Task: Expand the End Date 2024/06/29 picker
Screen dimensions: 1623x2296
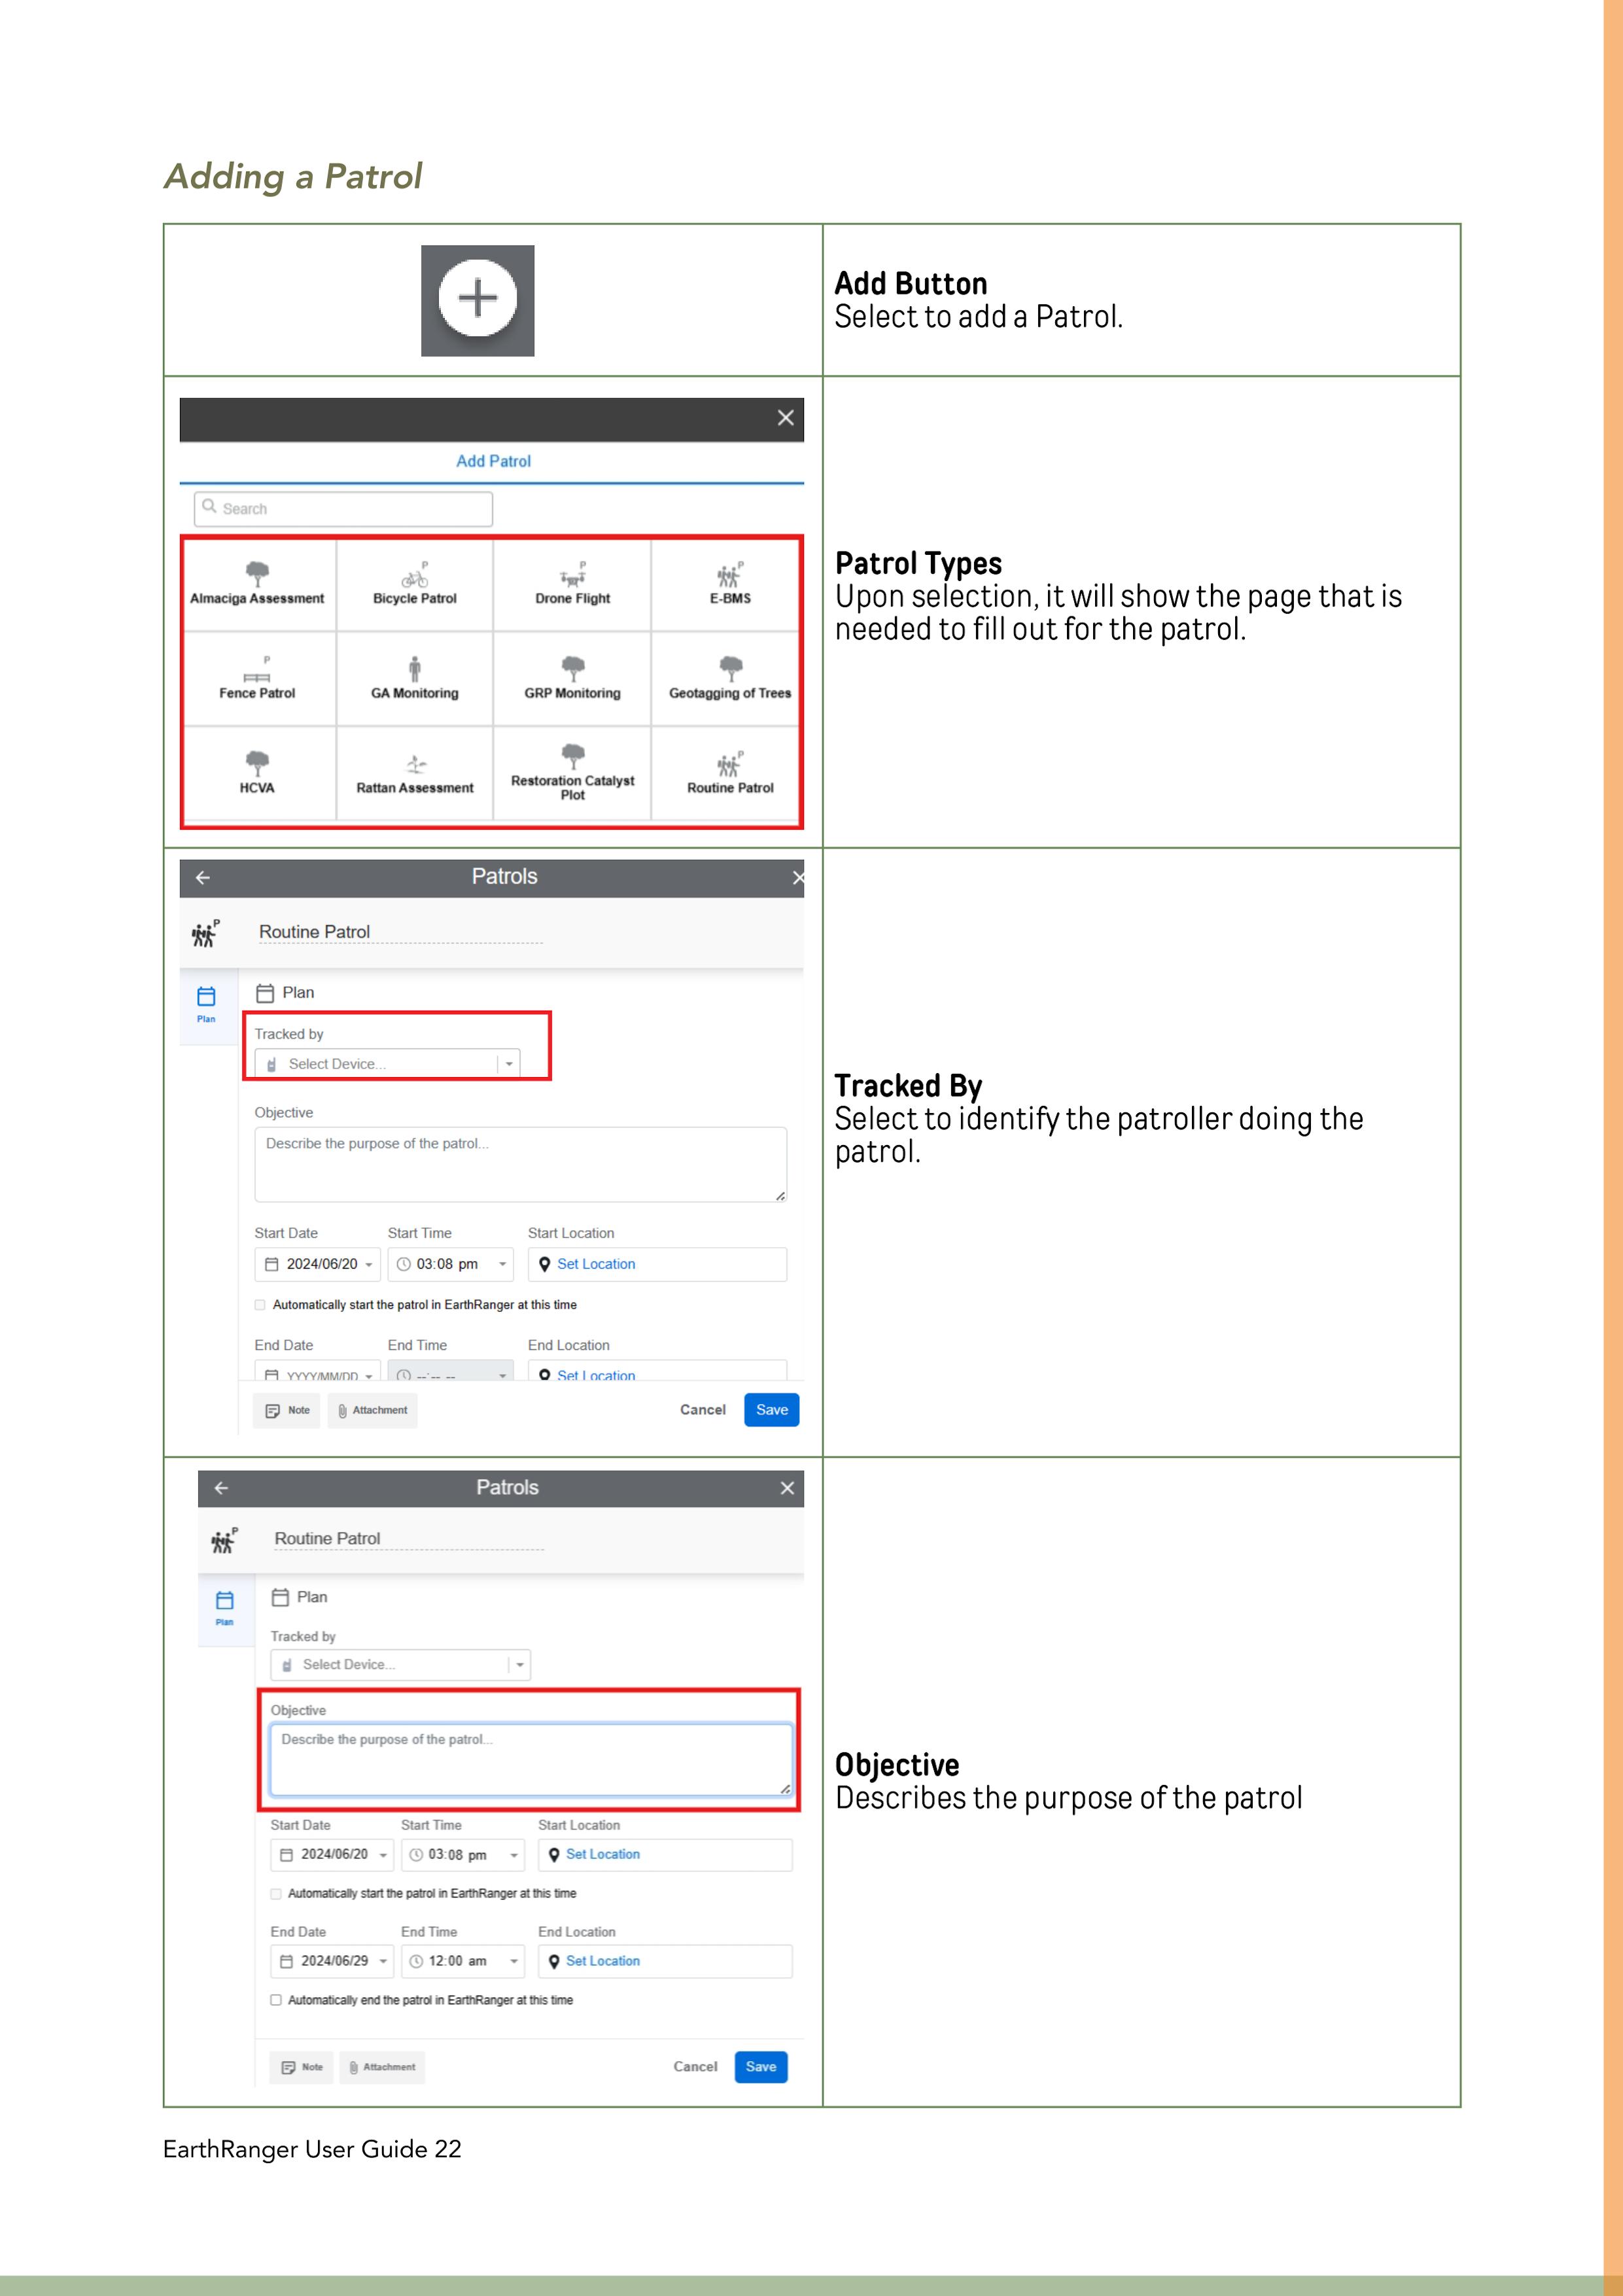Action: tap(332, 1961)
